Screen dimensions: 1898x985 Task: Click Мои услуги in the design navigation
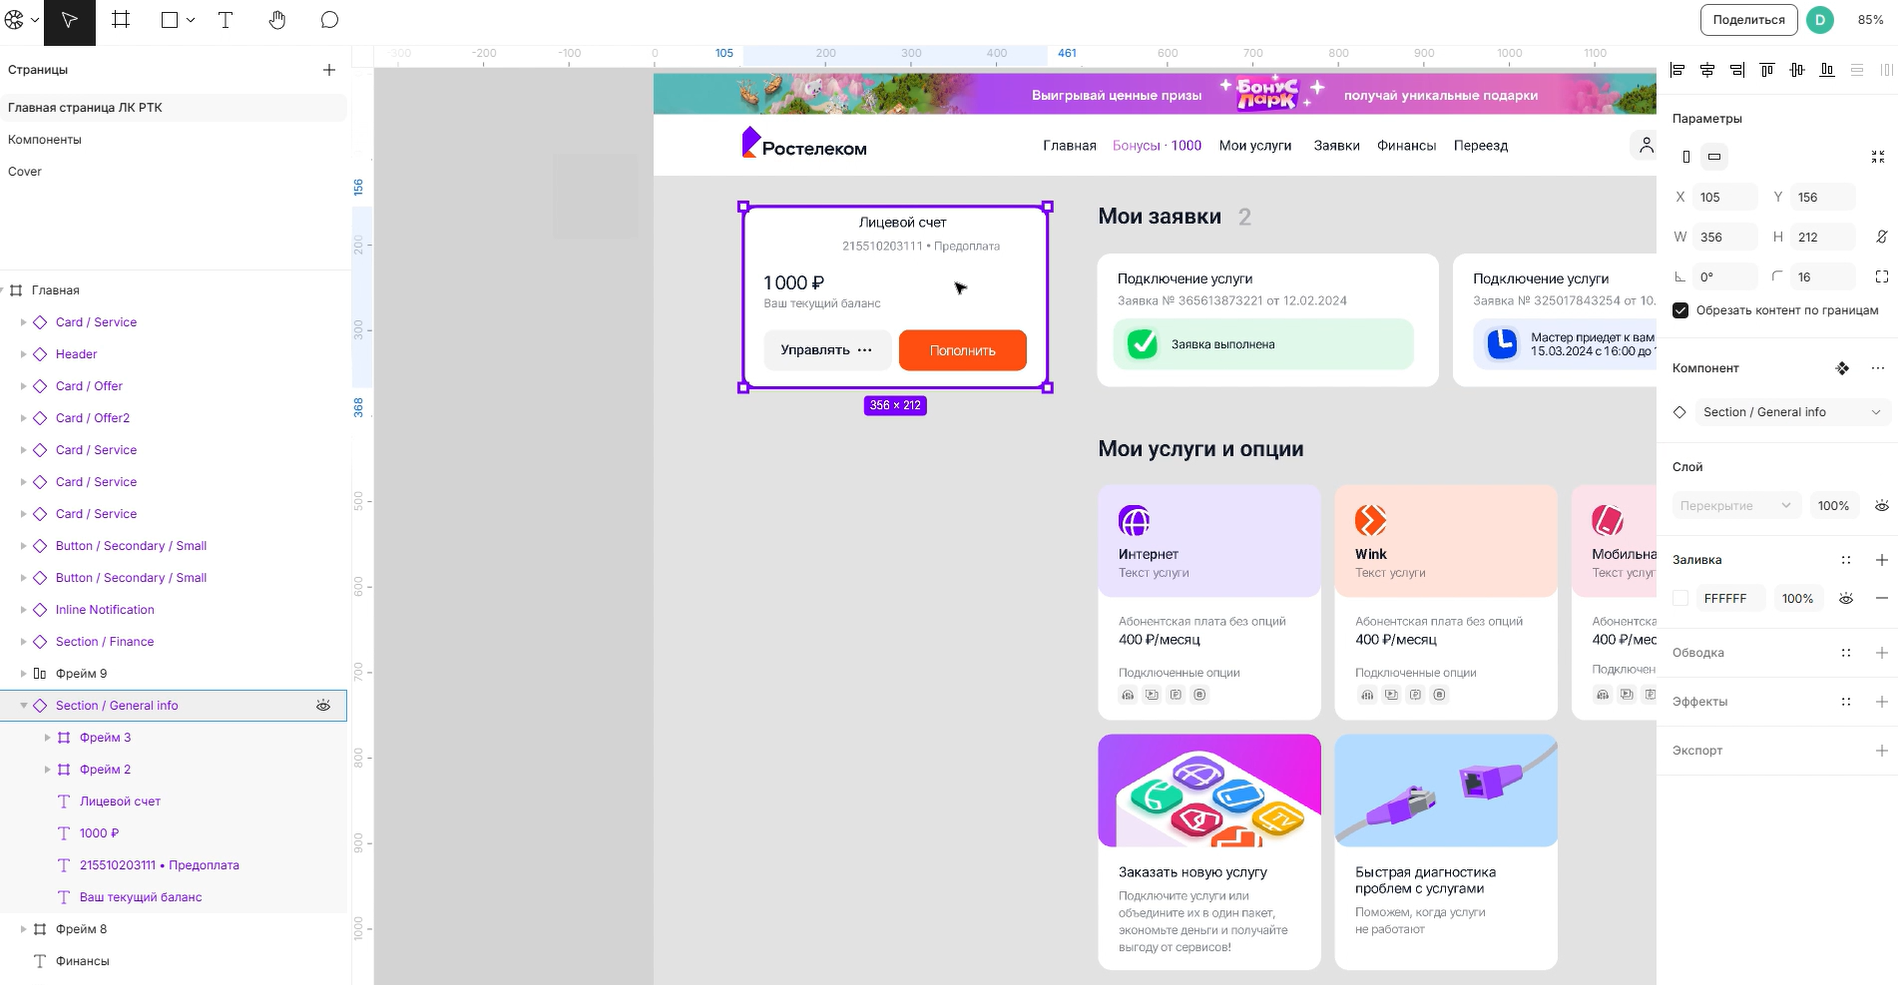click(x=1255, y=146)
